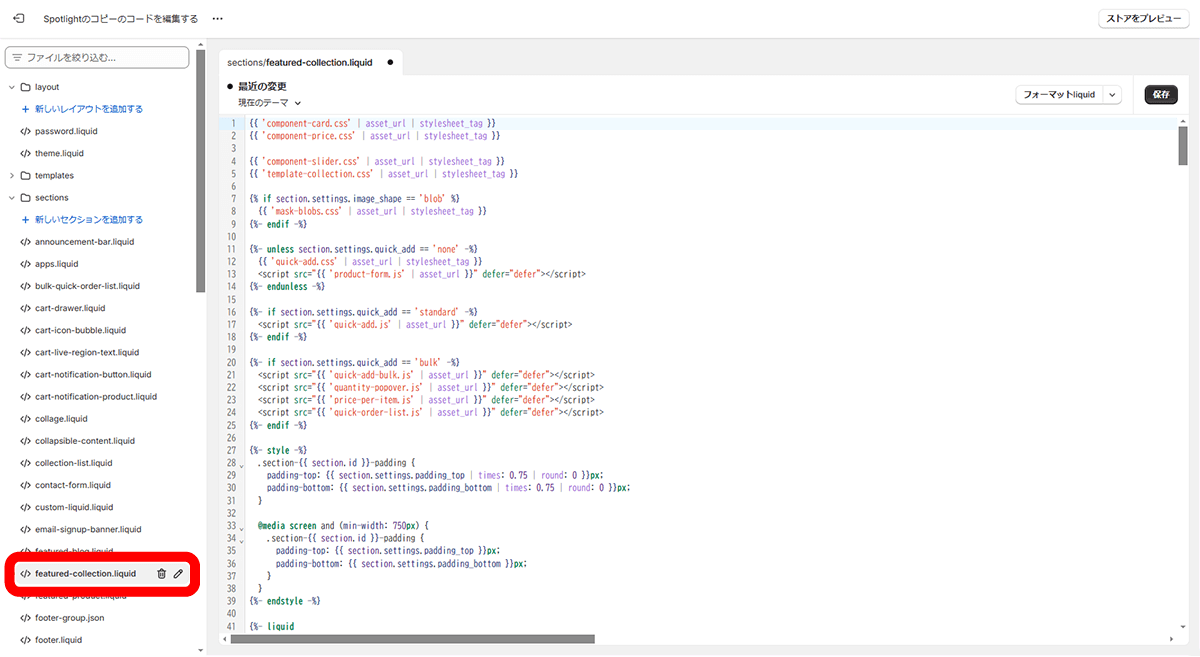
Task: Click the store preview button
Action: click(1144, 19)
